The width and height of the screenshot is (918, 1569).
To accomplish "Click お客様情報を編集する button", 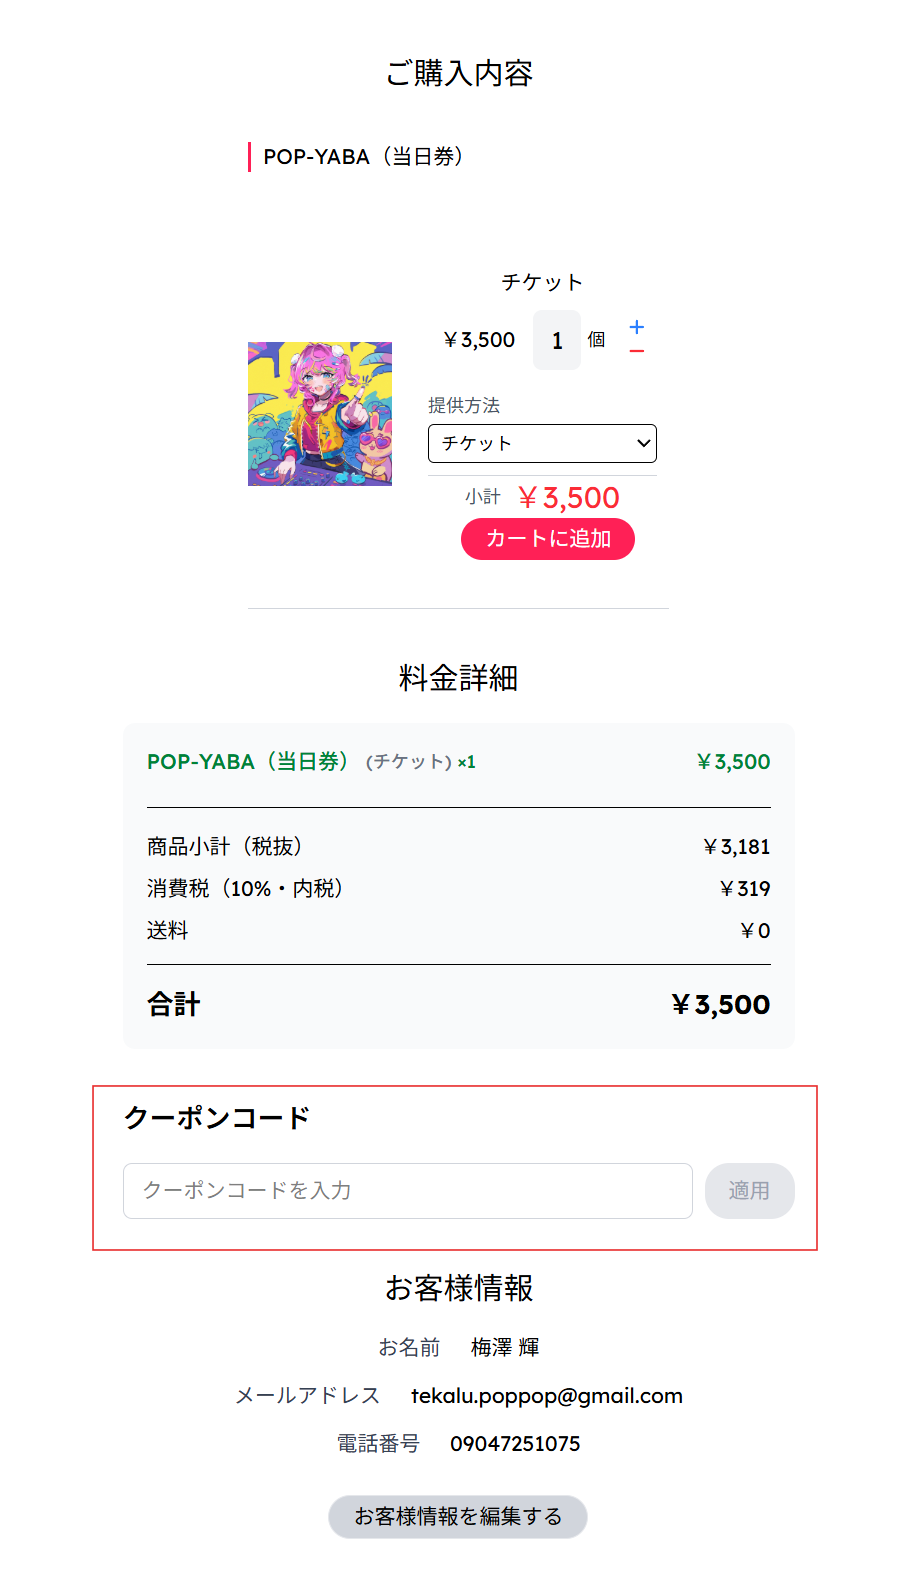I will pos(458,1517).
